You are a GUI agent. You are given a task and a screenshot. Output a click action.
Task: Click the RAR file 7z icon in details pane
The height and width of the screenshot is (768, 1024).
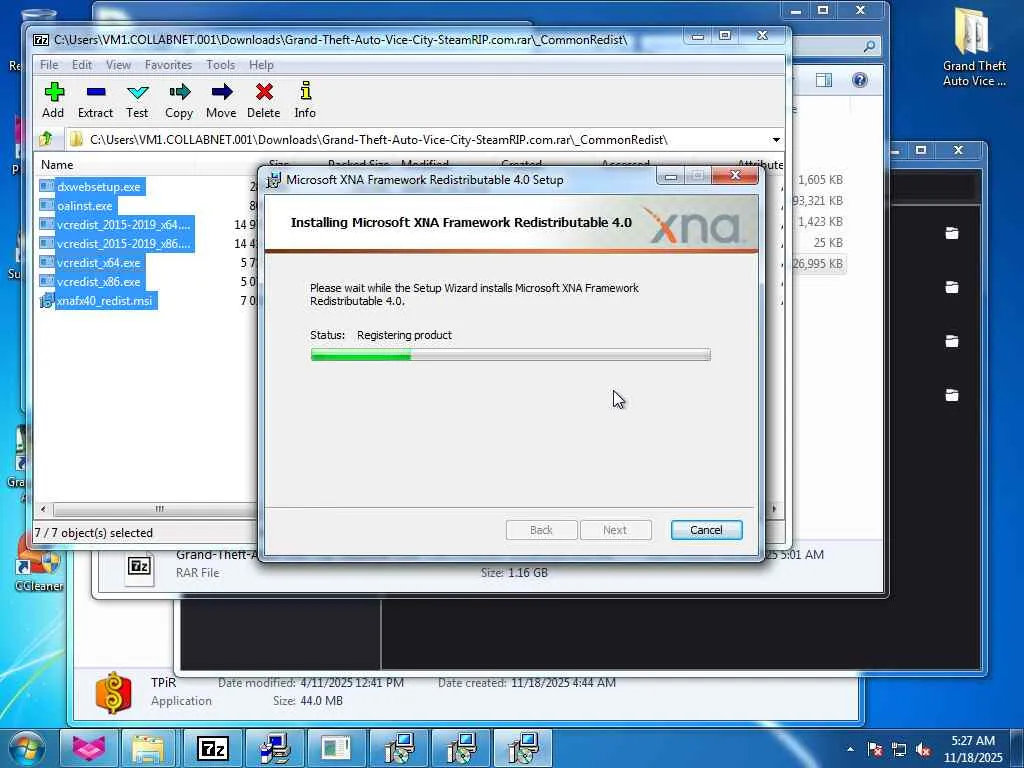pos(139,566)
